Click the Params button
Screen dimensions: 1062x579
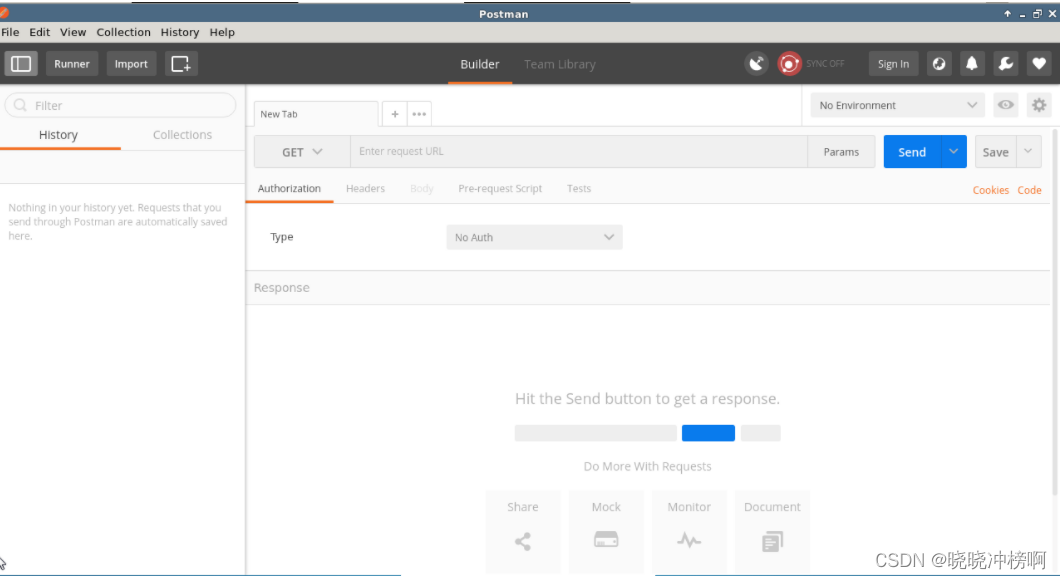pos(841,152)
